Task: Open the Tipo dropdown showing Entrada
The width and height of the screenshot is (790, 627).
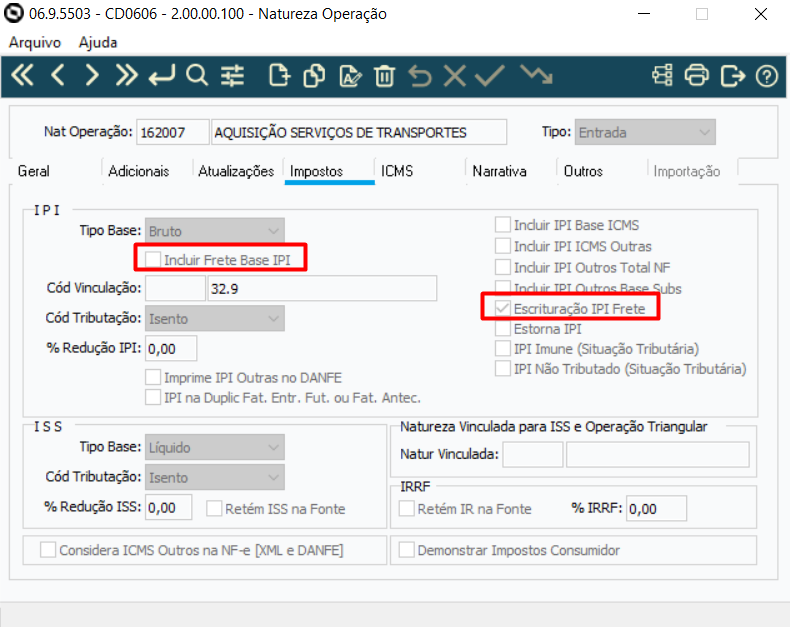Action: click(x=645, y=132)
